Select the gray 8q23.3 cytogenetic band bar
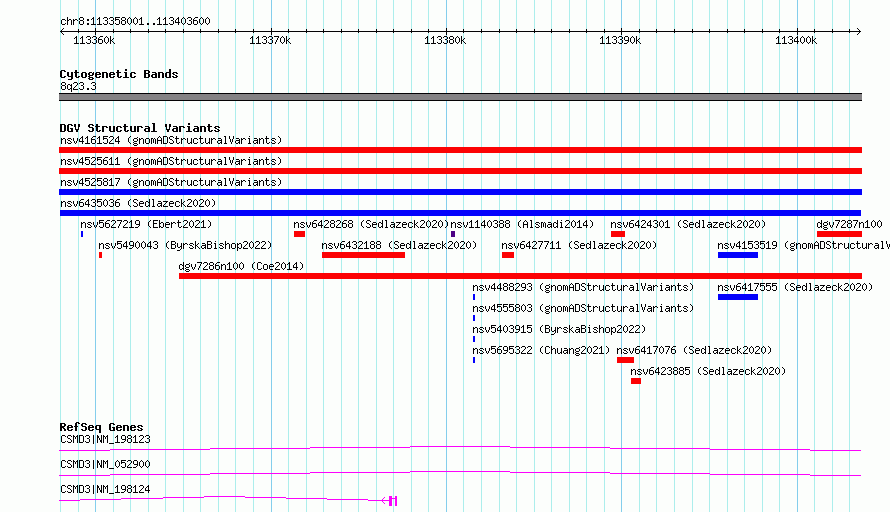 pos(460,97)
